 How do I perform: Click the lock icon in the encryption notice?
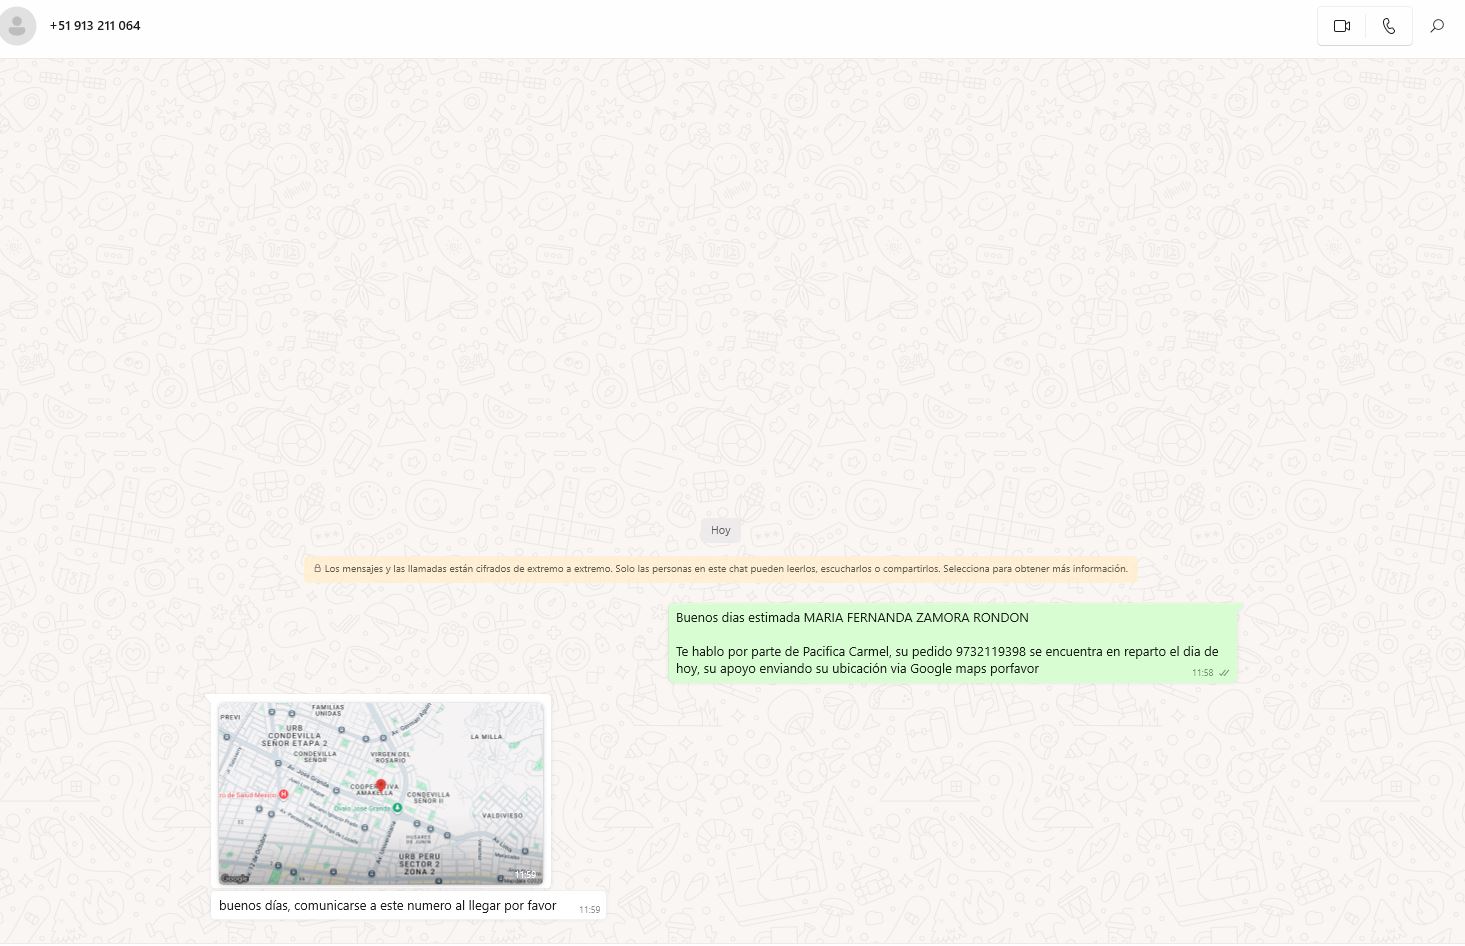click(317, 569)
